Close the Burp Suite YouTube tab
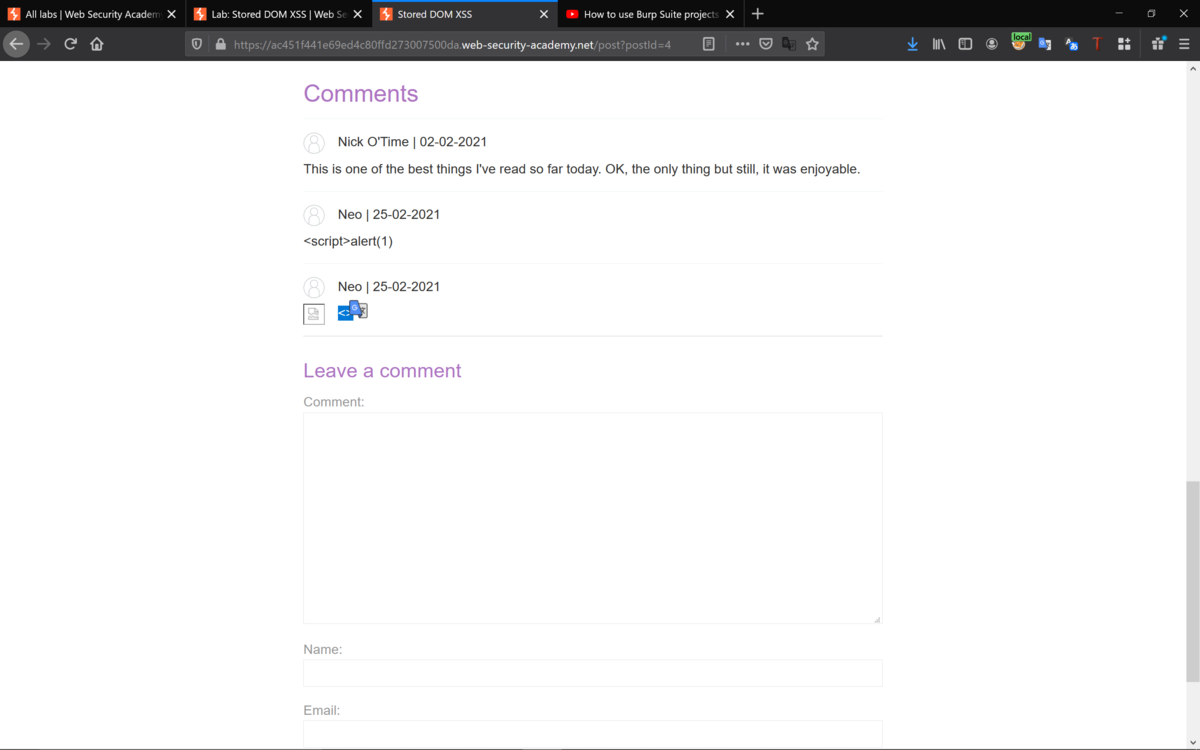Viewport: 1200px width, 750px height. click(730, 14)
